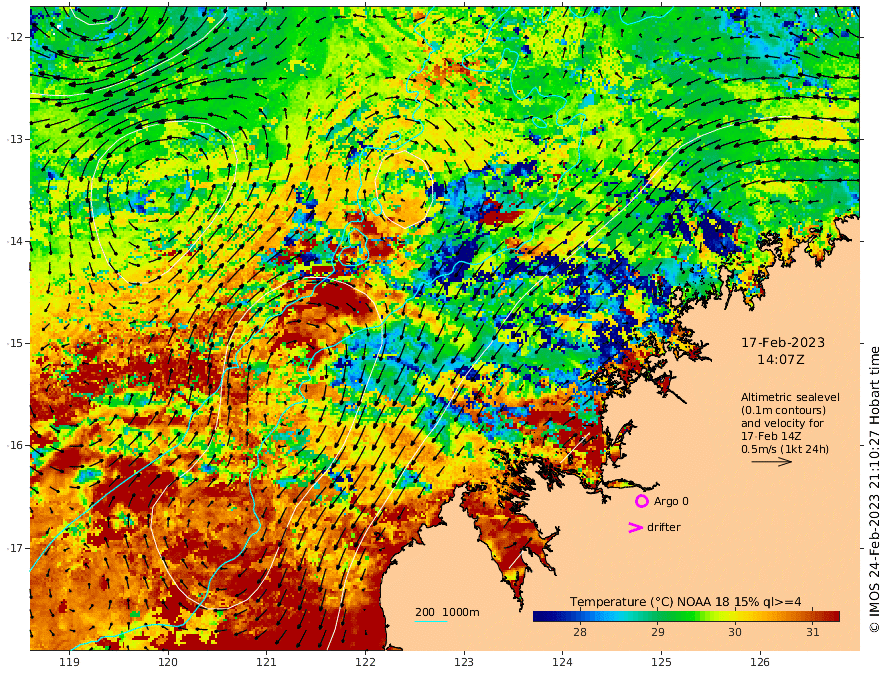Click the longitude axis label 121
Screen dimensions: 880x680
[267, 662]
